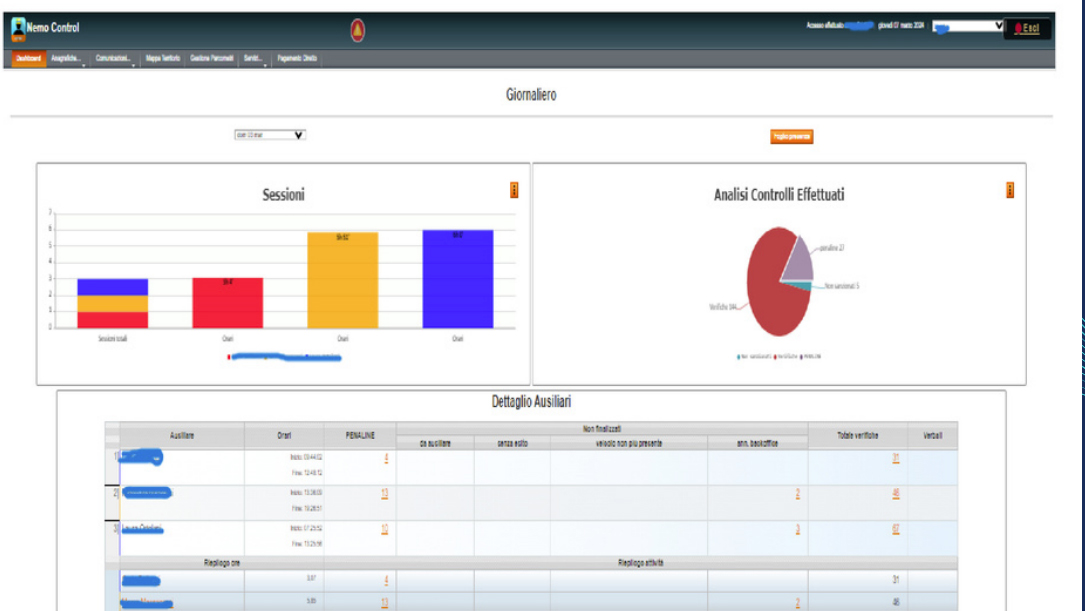Screen dimensions: 1085x611
Task: Click the 'veicolo non più presente' sub-header
Action: pyautogui.click(x=629, y=444)
